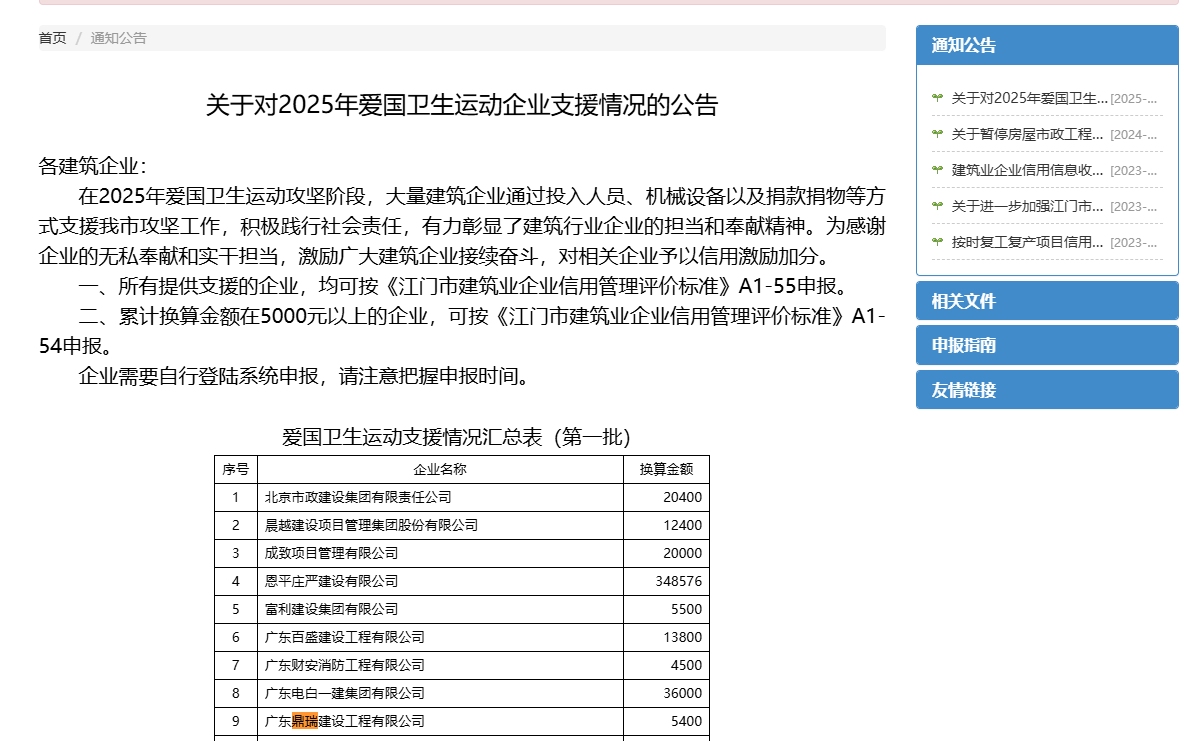1193x741 pixels.
Task: Go to 通知公告 in the breadcrumb
Action: 118,38
